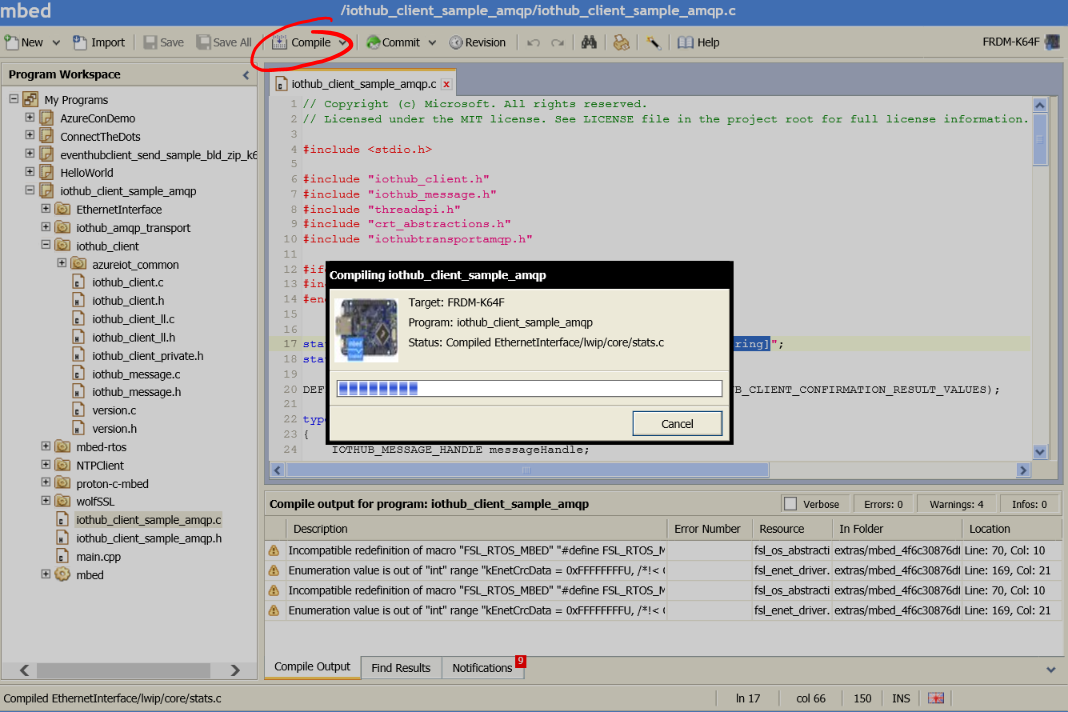The height and width of the screenshot is (712, 1068).
Task: Click the binoculars Find icon
Action: click(x=589, y=42)
